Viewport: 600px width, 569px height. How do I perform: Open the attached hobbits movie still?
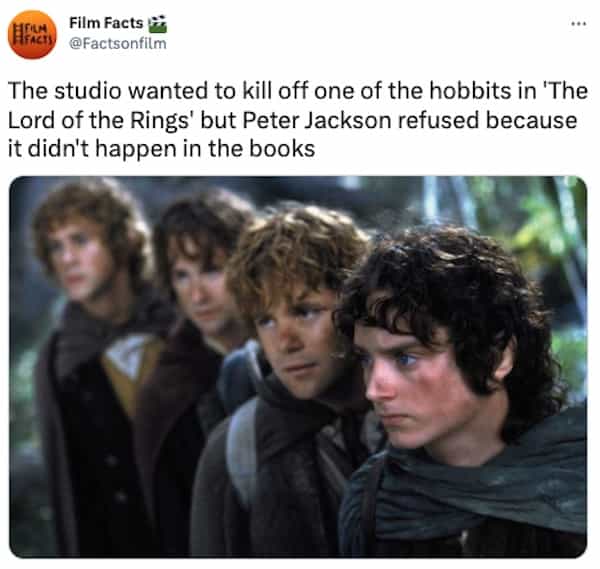298,366
